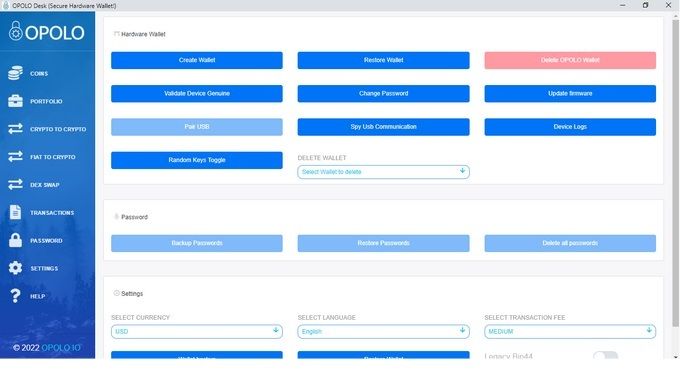Click the Random Keys Toggle button
The image size is (680, 382).
click(197, 160)
